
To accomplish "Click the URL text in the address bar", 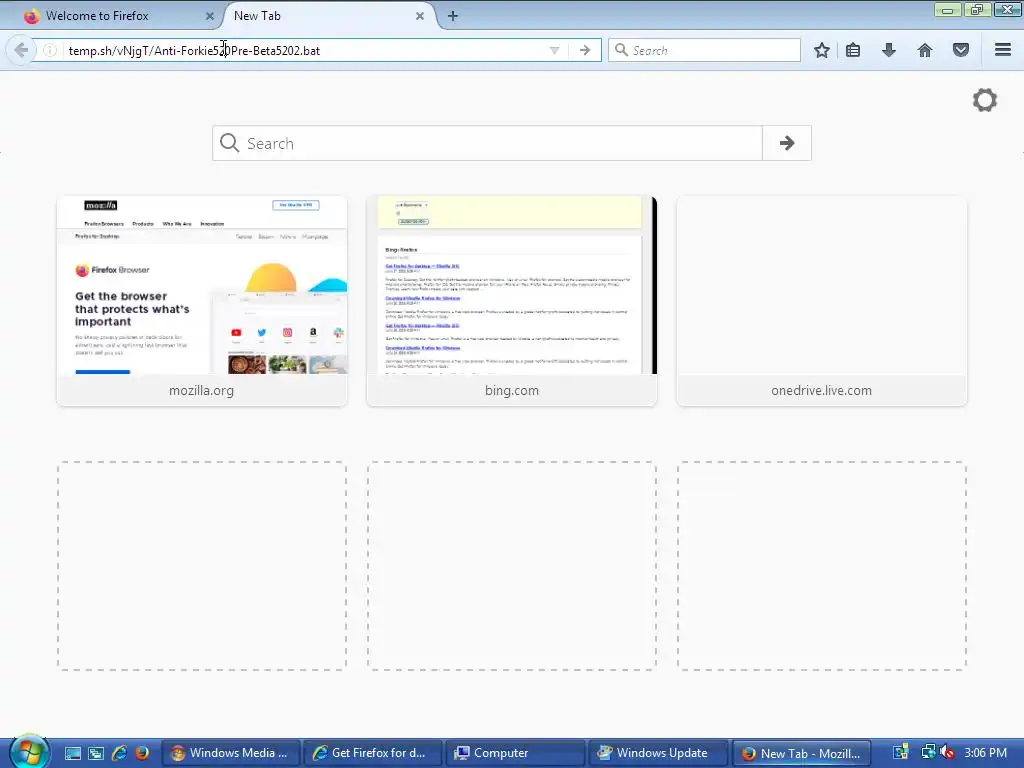I will pos(194,51).
